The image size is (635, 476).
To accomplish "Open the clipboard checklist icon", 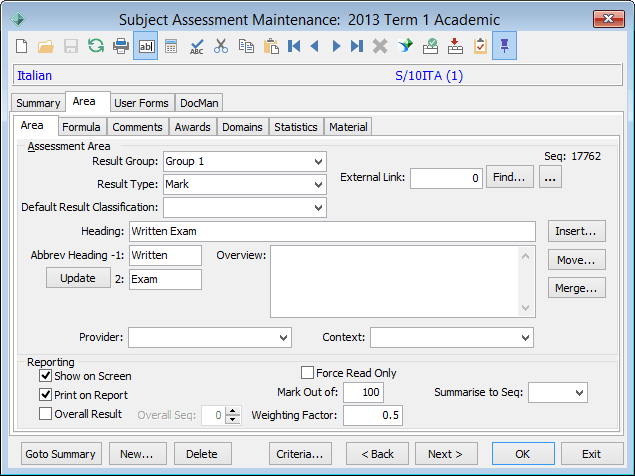I will pos(480,46).
